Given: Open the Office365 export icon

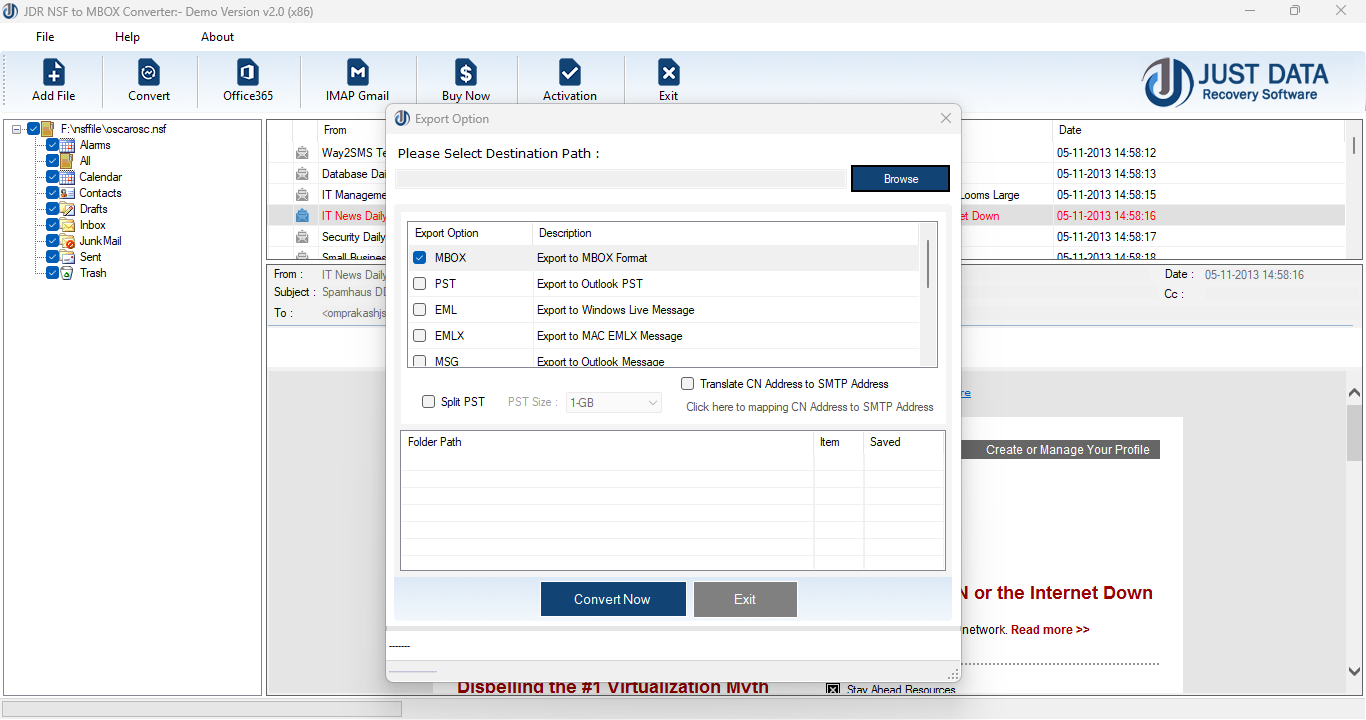Looking at the screenshot, I should [x=248, y=73].
